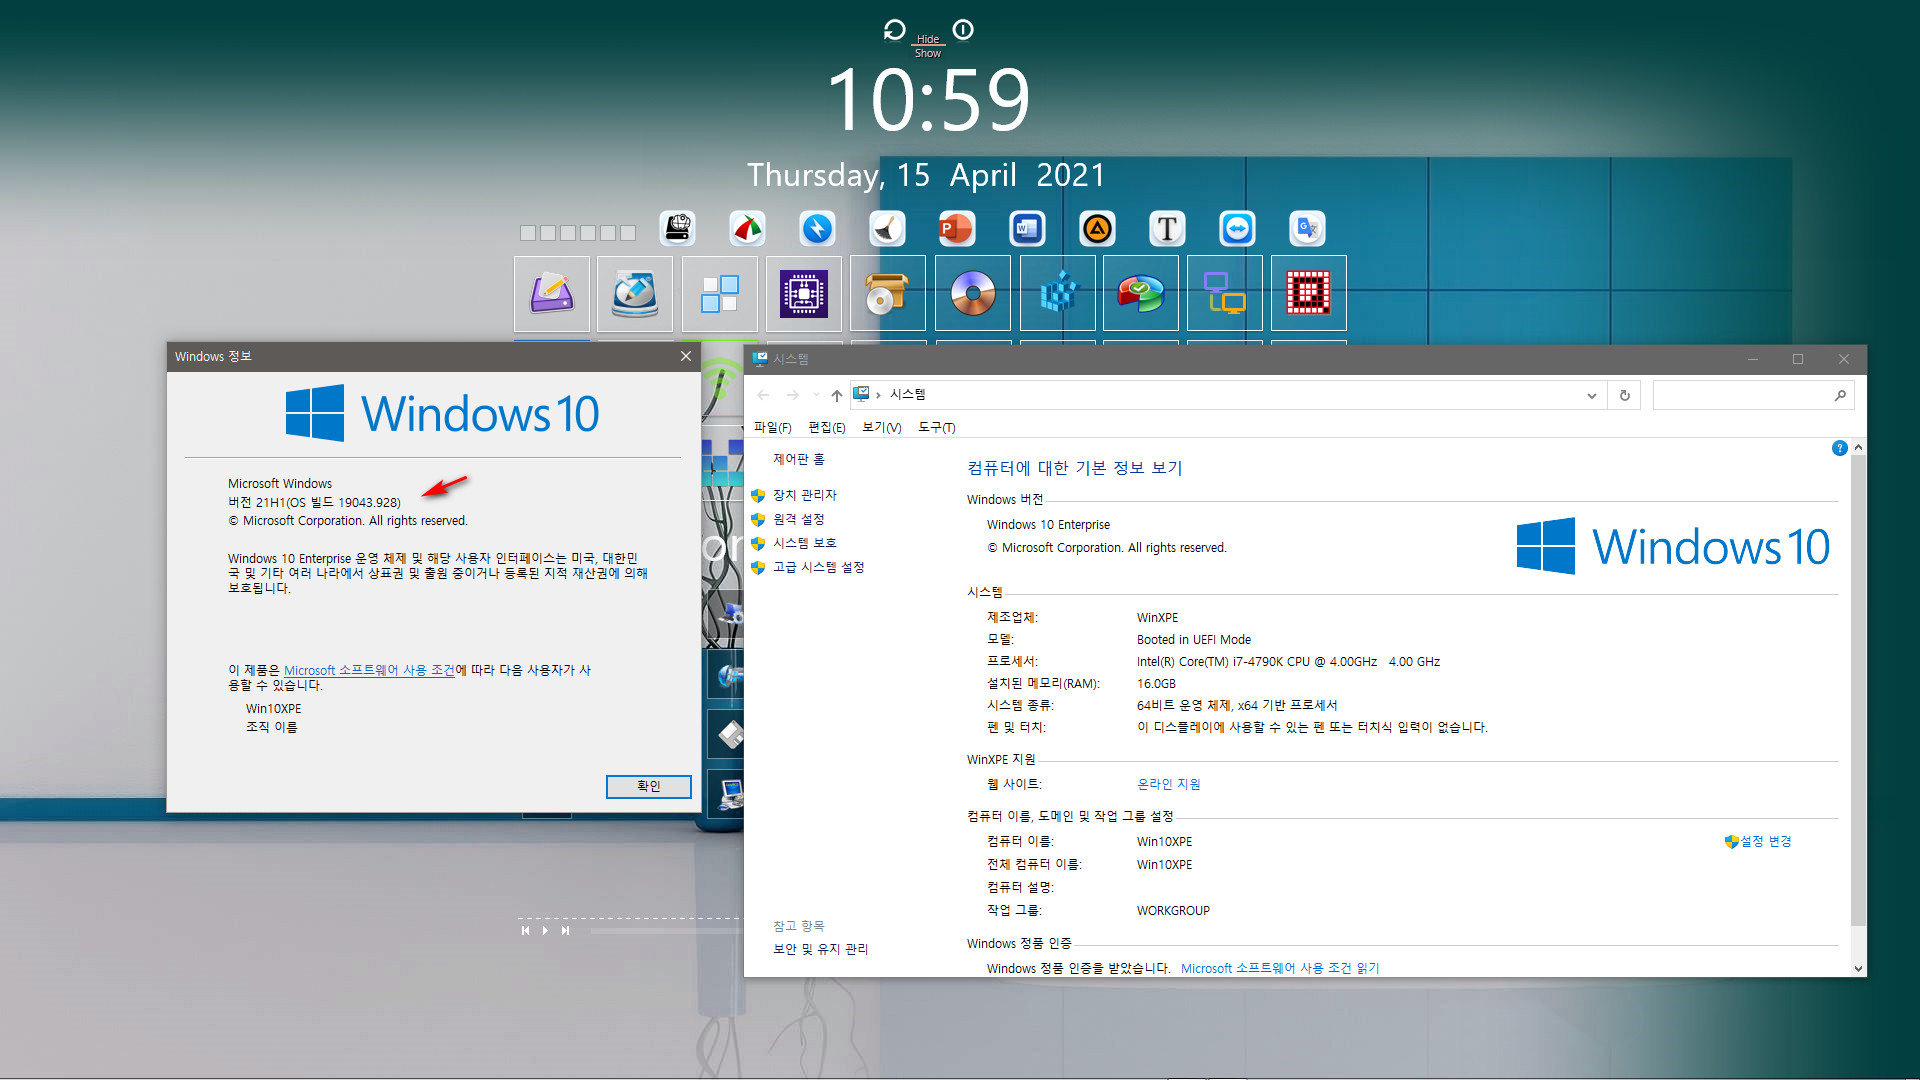Go up one level in the 시스템 window
The image size is (1920, 1080).
click(837, 395)
